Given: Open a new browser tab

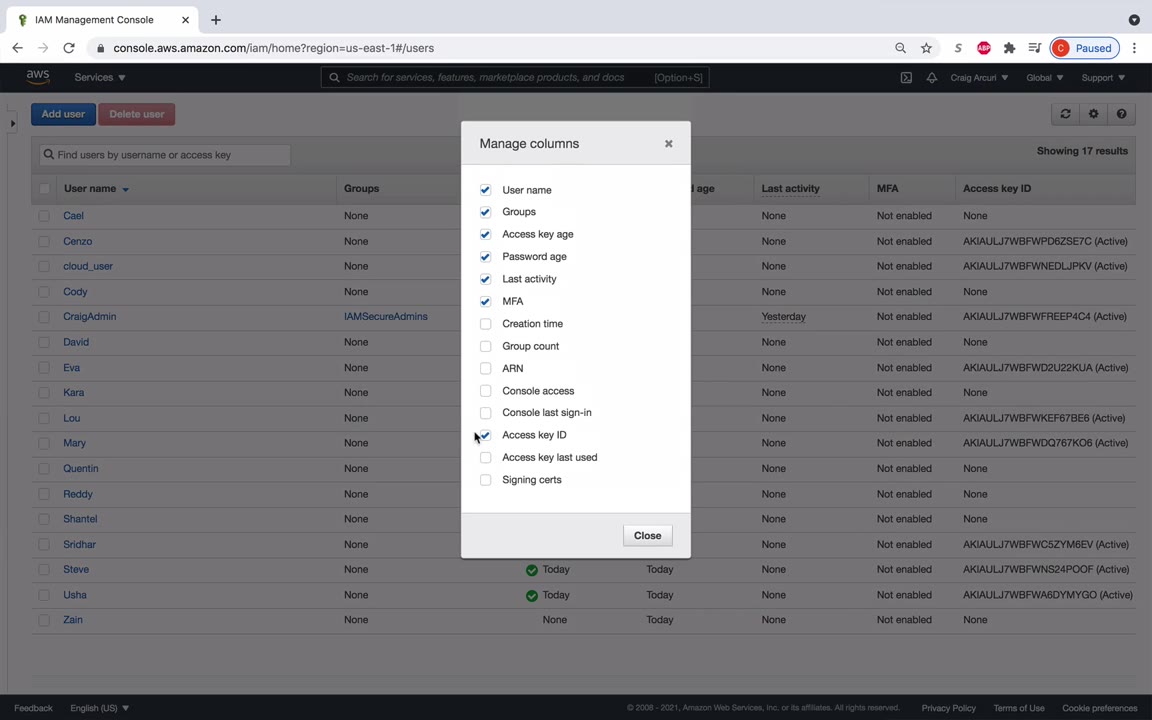Looking at the screenshot, I should [x=215, y=20].
